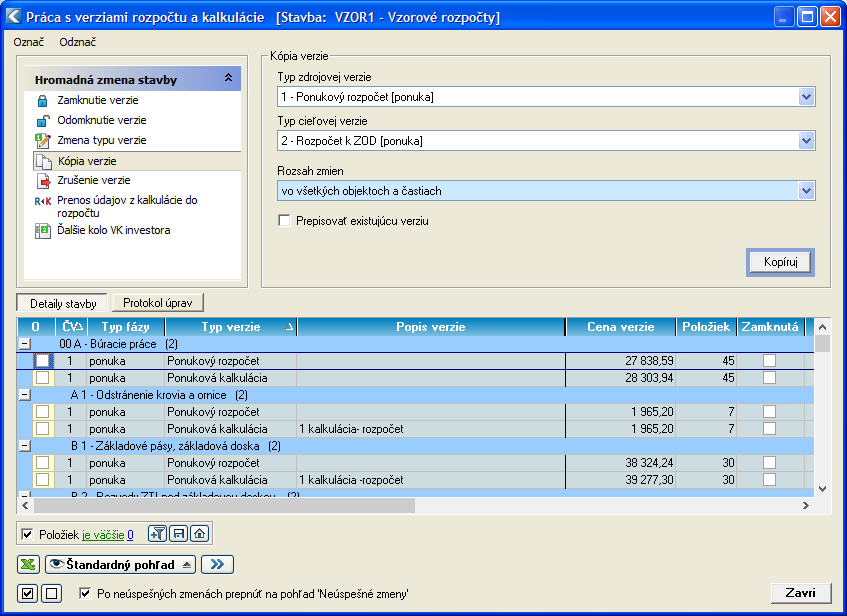Click the Kopíruj button

pyautogui.click(x=780, y=262)
